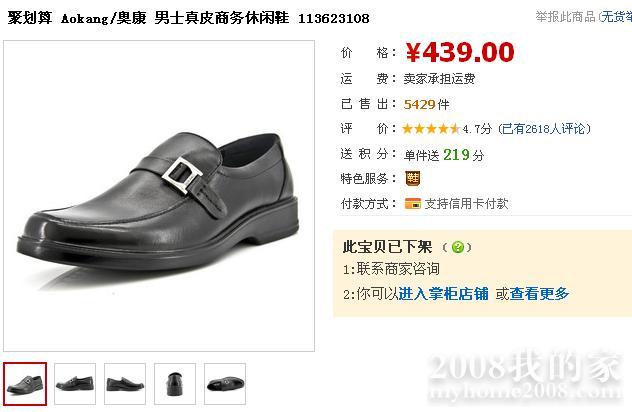Click the main shoe product image
The height and width of the screenshot is (412, 632).
[x=159, y=196]
